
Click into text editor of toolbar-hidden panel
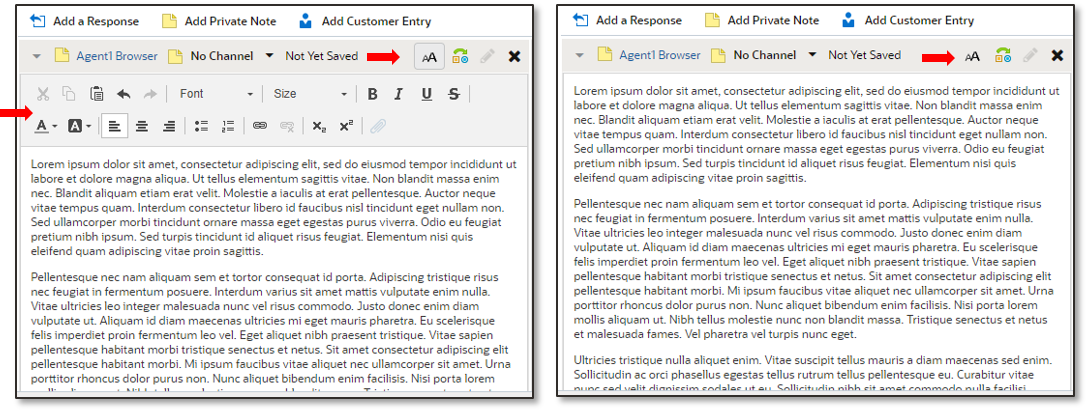click(x=817, y=232)
